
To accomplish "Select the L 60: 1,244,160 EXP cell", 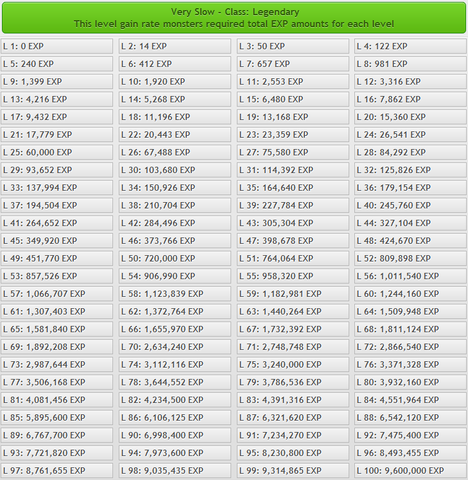I will 410,294.
